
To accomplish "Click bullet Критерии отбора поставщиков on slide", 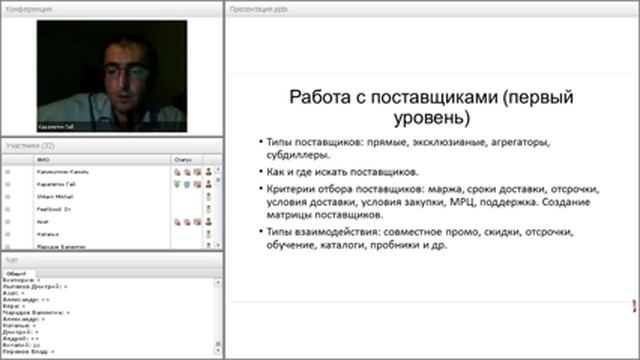I will tap(433, 202).
